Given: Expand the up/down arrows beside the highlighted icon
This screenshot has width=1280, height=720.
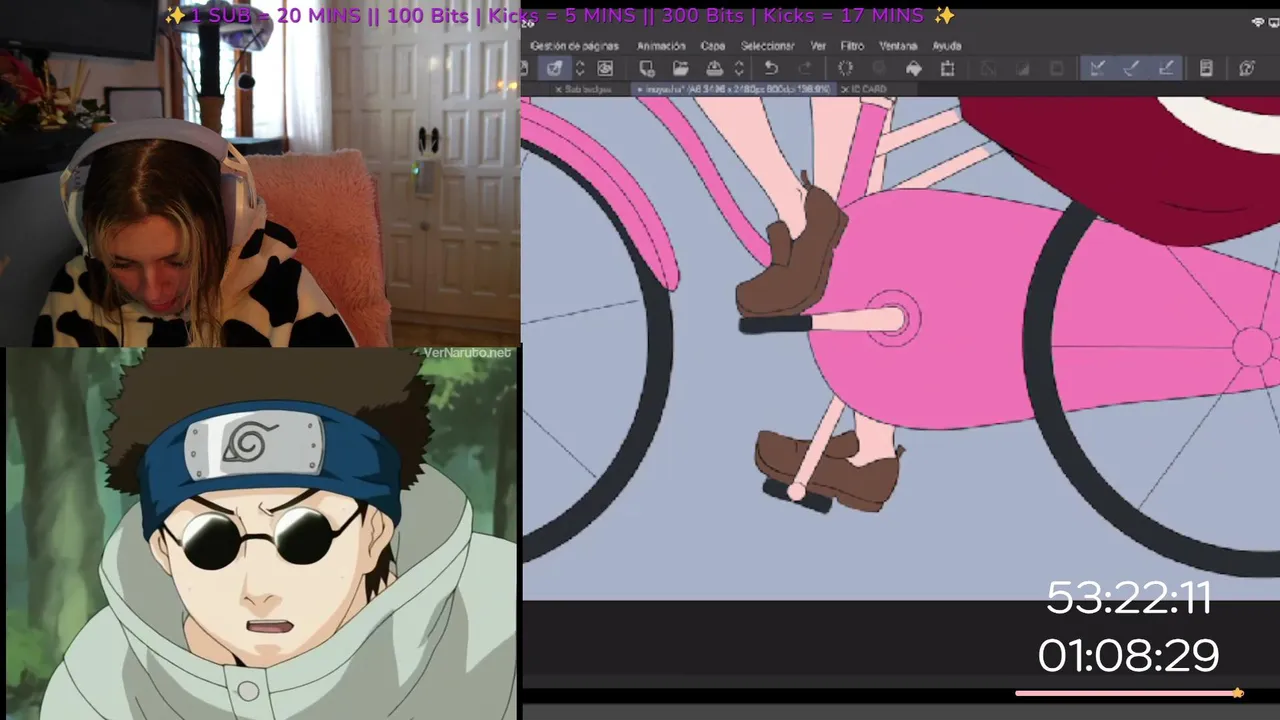Looking at the screenshot, I should point(580,68).
